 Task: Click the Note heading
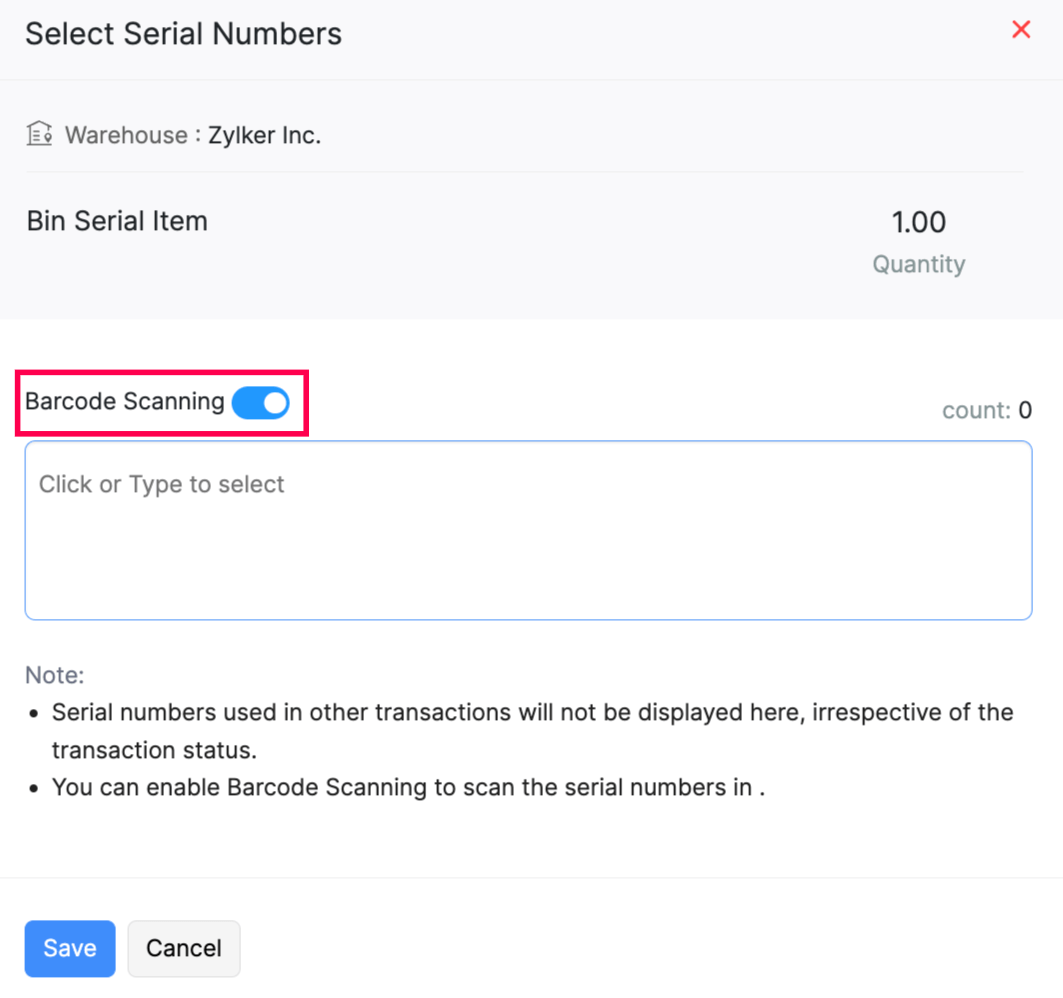55,675
